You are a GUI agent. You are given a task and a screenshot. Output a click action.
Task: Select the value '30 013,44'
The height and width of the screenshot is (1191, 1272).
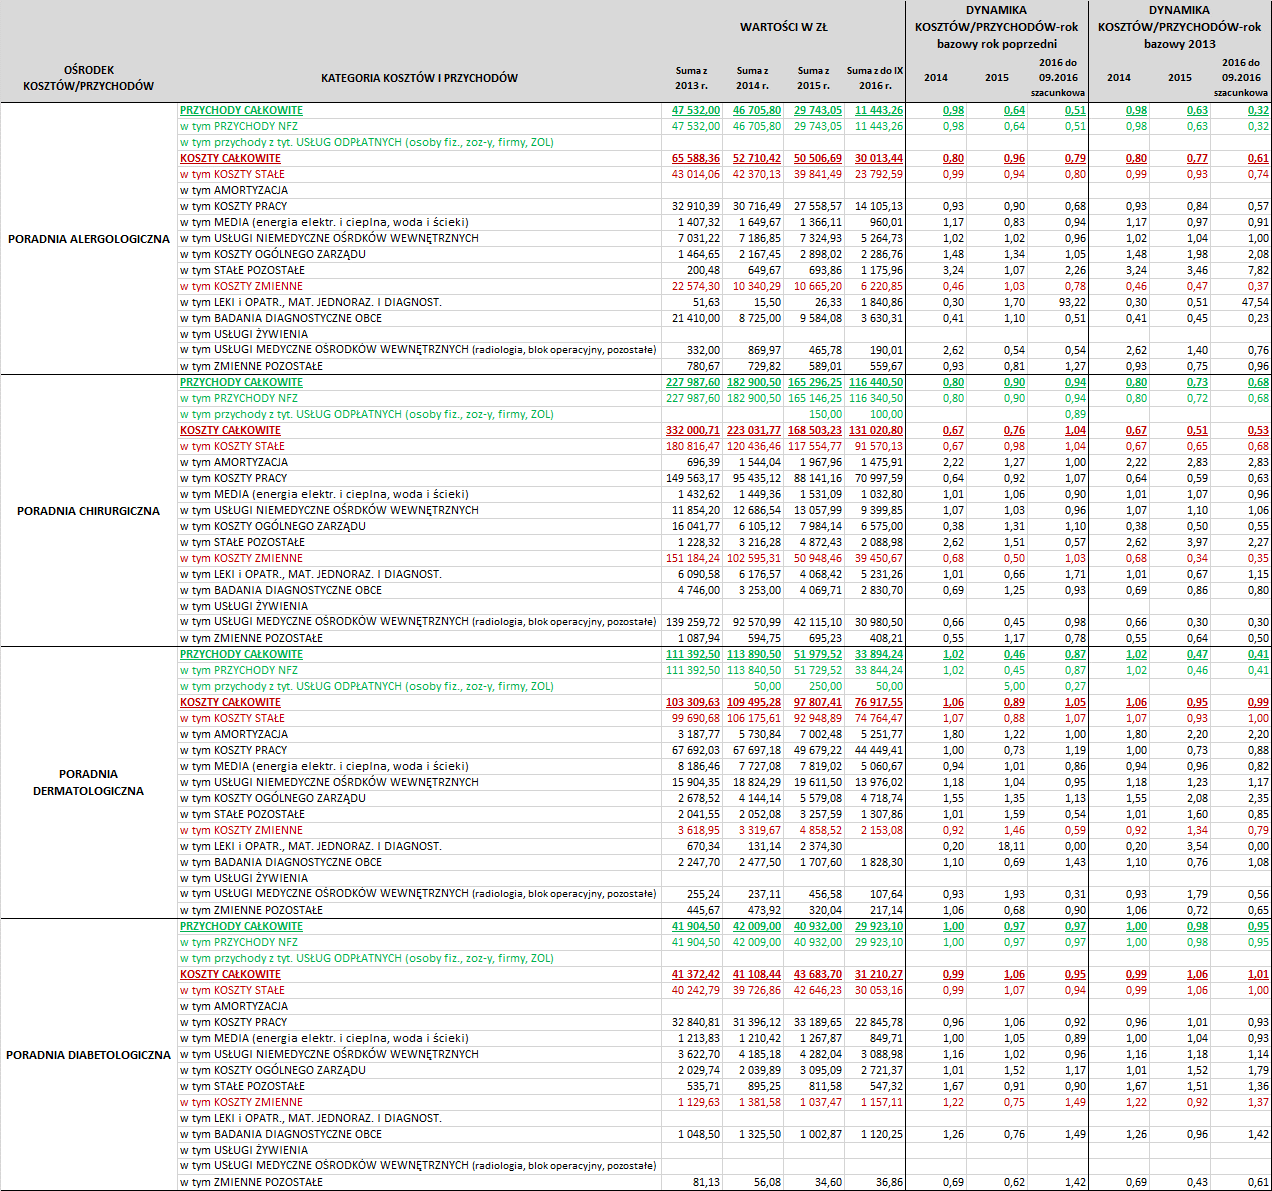[x=878, y=158]
